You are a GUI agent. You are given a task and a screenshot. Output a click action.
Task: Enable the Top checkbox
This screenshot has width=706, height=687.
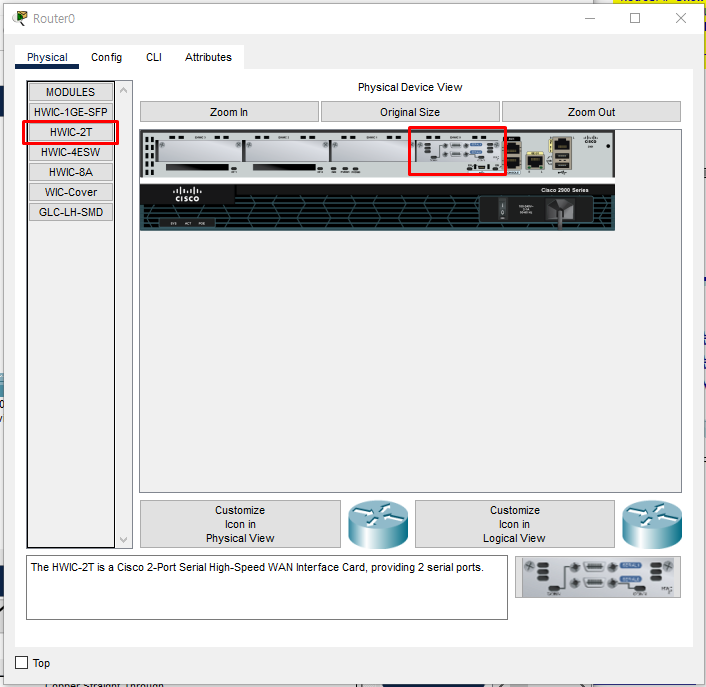[21, 662]
